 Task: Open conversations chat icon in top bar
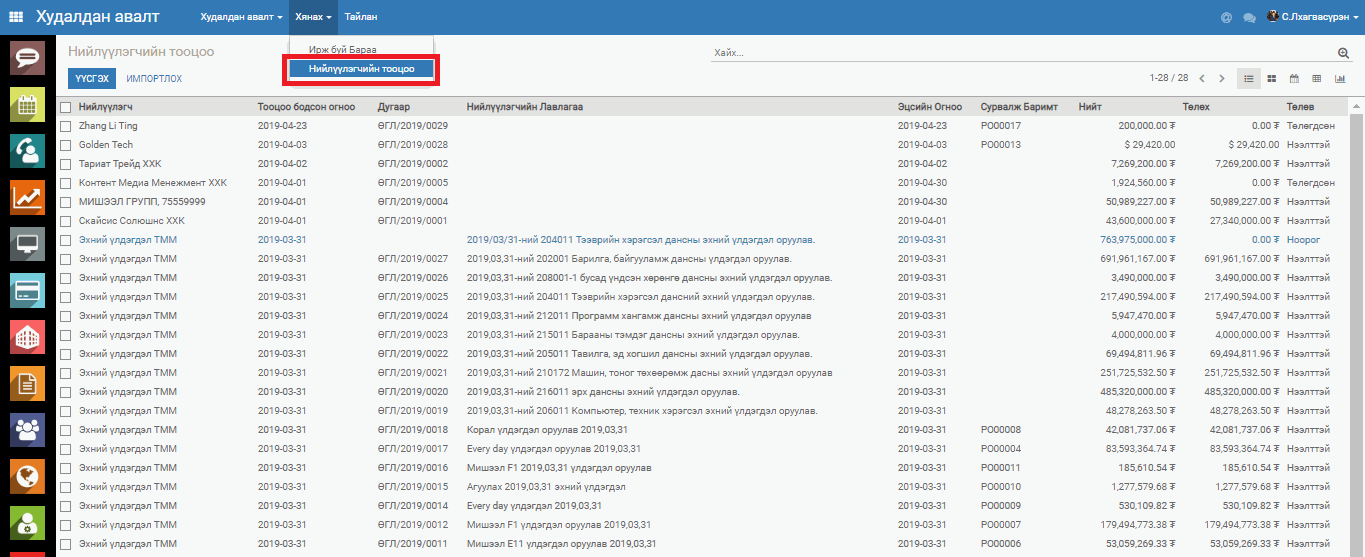[1249, 17]
